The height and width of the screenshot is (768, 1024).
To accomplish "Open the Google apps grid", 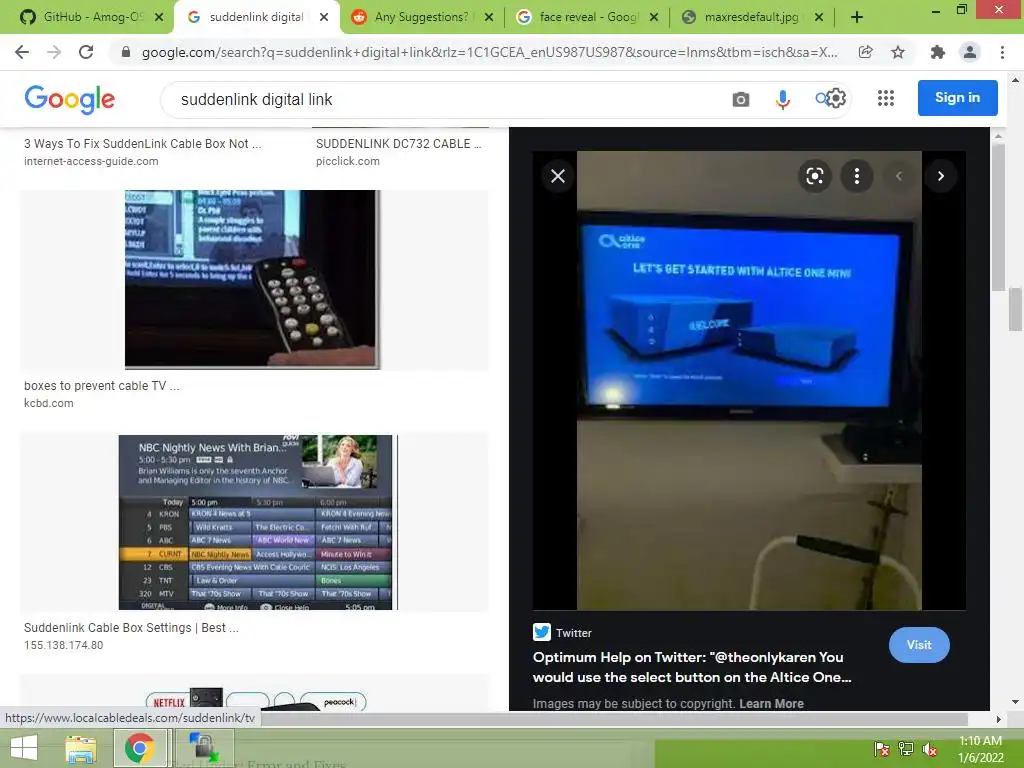I will click(886, 98).
